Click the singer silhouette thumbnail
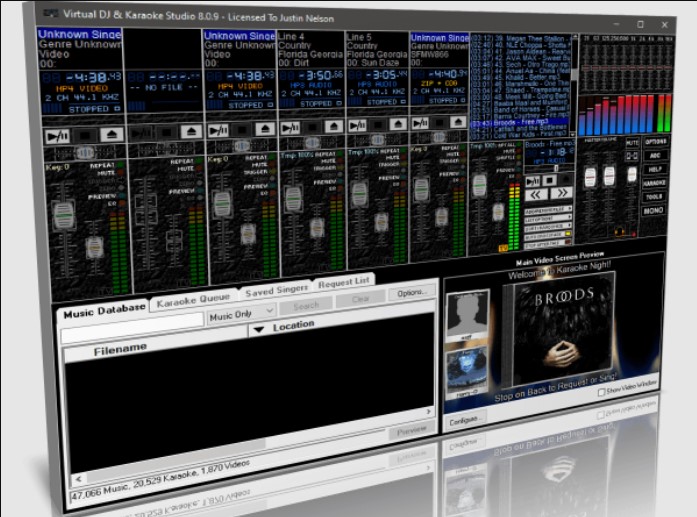 (468, 315)
